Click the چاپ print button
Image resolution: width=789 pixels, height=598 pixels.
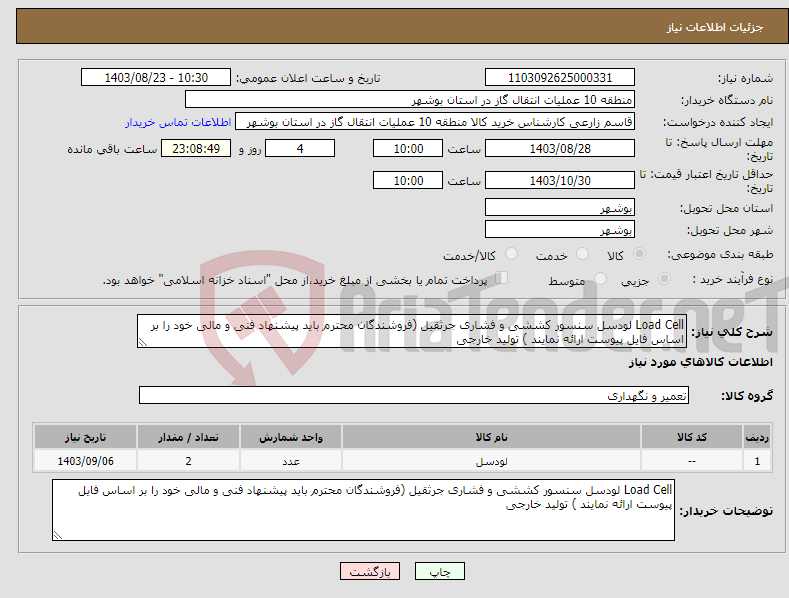tap(440, 571)
